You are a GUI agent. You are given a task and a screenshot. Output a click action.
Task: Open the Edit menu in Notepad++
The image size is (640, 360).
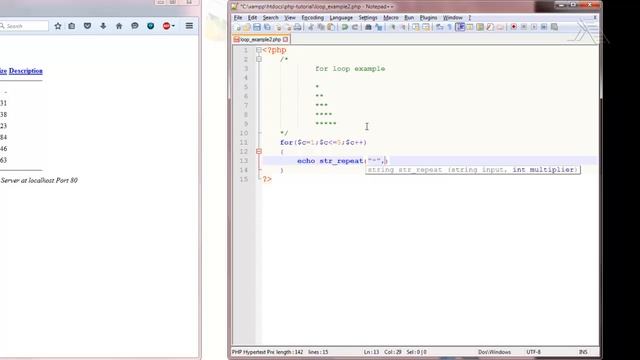[252, 18]
